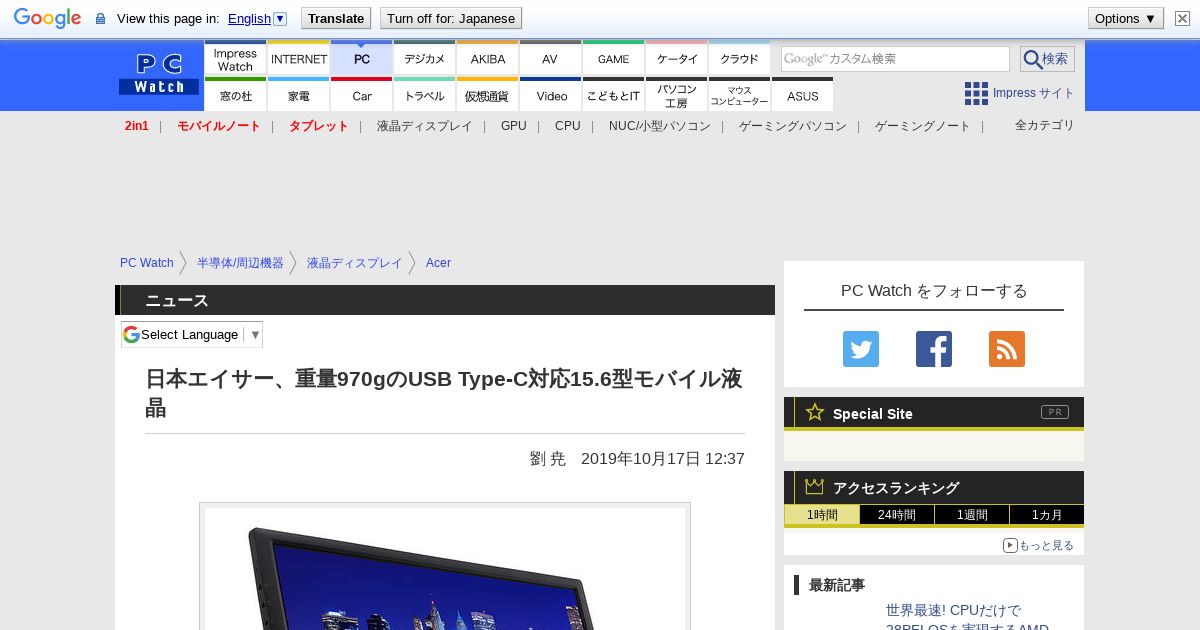The height and width of the screenshot is (630, 1200).
Task: Go to the ゲーミングノート category
Action: 923,126
